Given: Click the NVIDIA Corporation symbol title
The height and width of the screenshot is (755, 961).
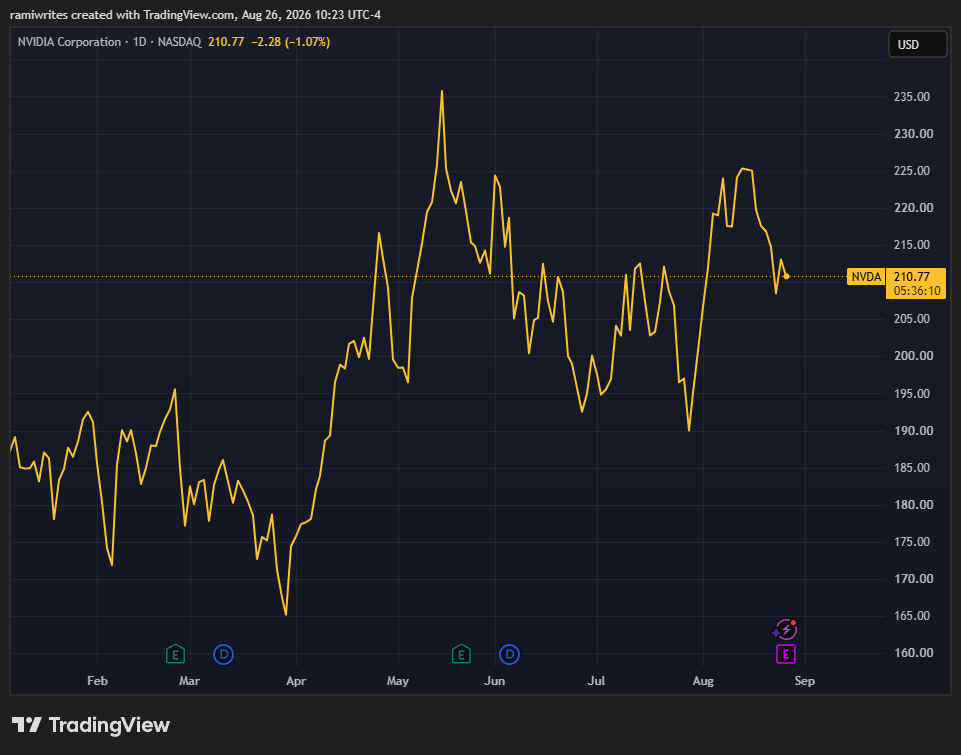Looking at the screenshot, I should [69, 42].
